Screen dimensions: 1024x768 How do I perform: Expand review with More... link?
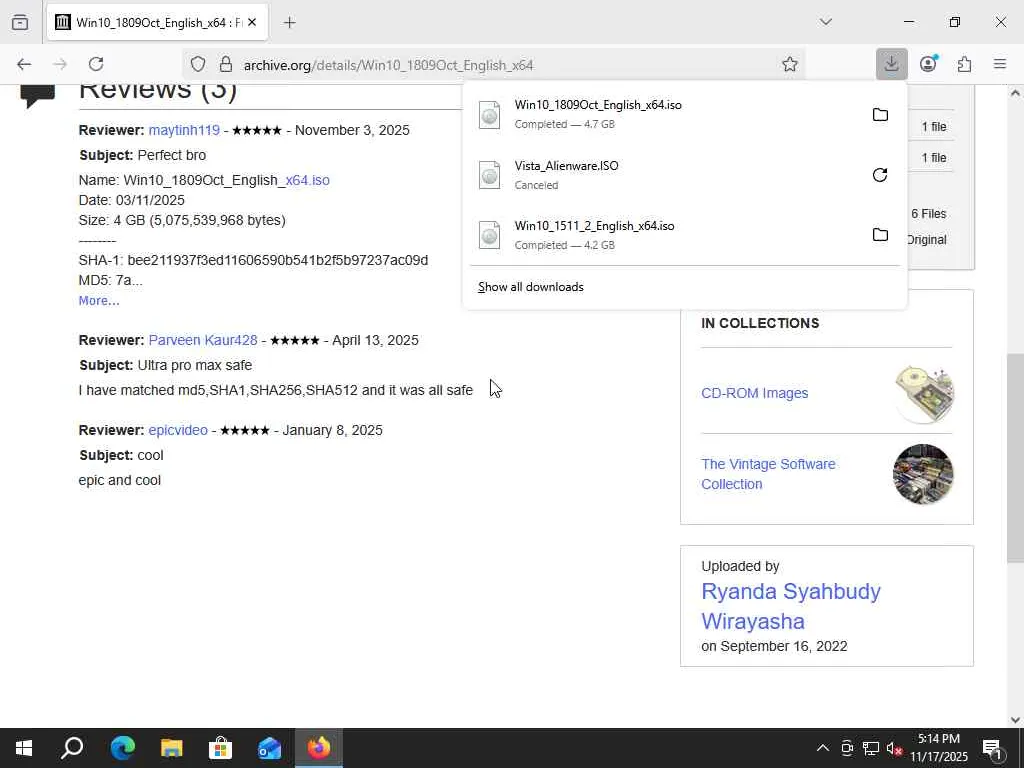[x=99, y=300]
